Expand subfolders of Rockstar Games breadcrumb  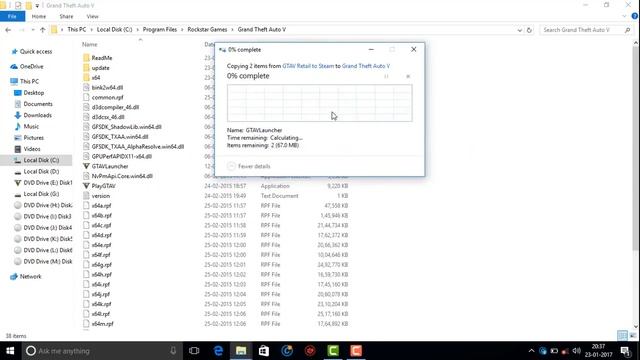pos(233,30)
